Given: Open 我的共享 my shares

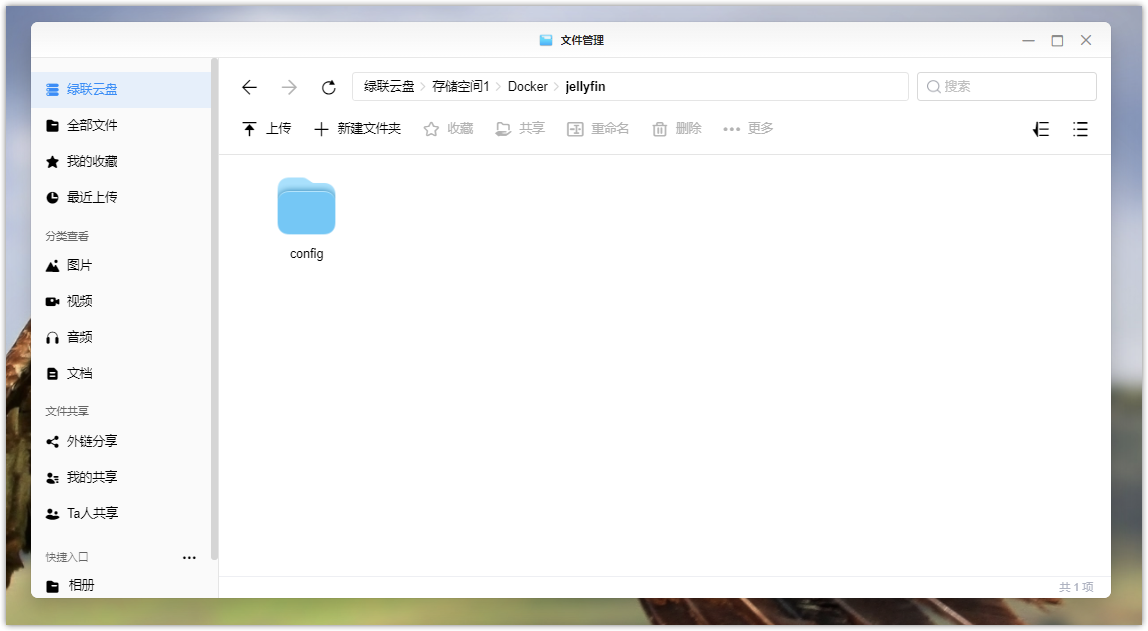Looking at the screenshot, I should [121, 477].
